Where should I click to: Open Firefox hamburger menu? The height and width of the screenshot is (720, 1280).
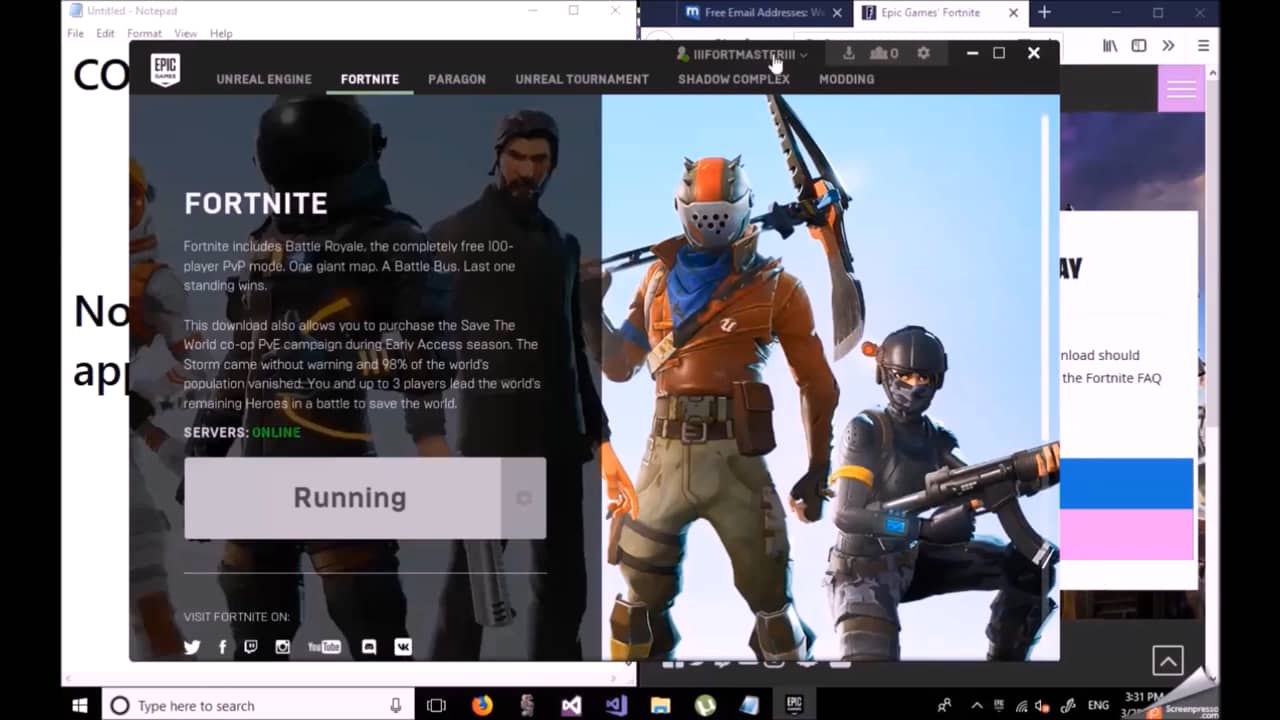(1203, 45)
